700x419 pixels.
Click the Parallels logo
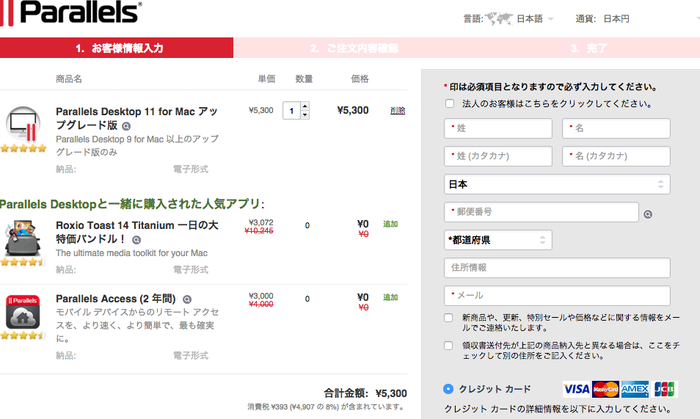click(x=71, y=12)
